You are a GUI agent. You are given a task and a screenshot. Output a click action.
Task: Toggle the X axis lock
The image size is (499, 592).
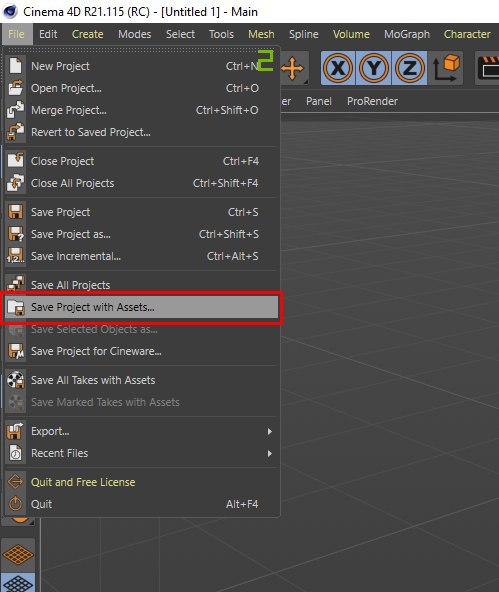click(x=338, y=68)
